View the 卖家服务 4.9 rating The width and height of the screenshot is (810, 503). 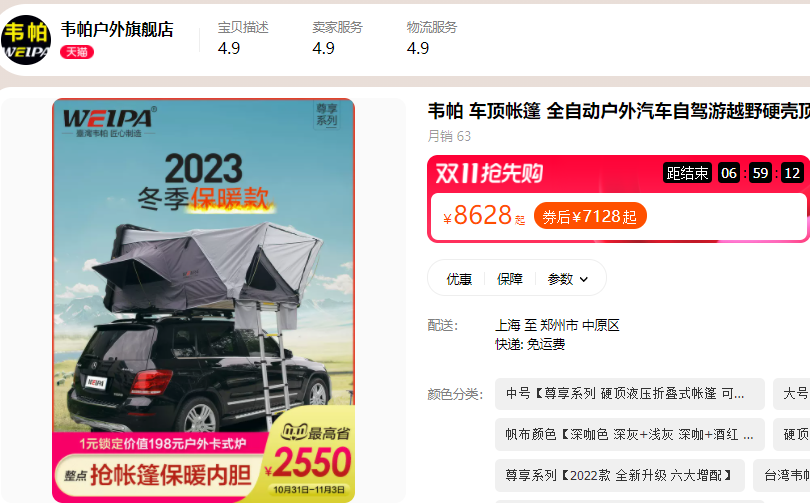pos(337,38)
